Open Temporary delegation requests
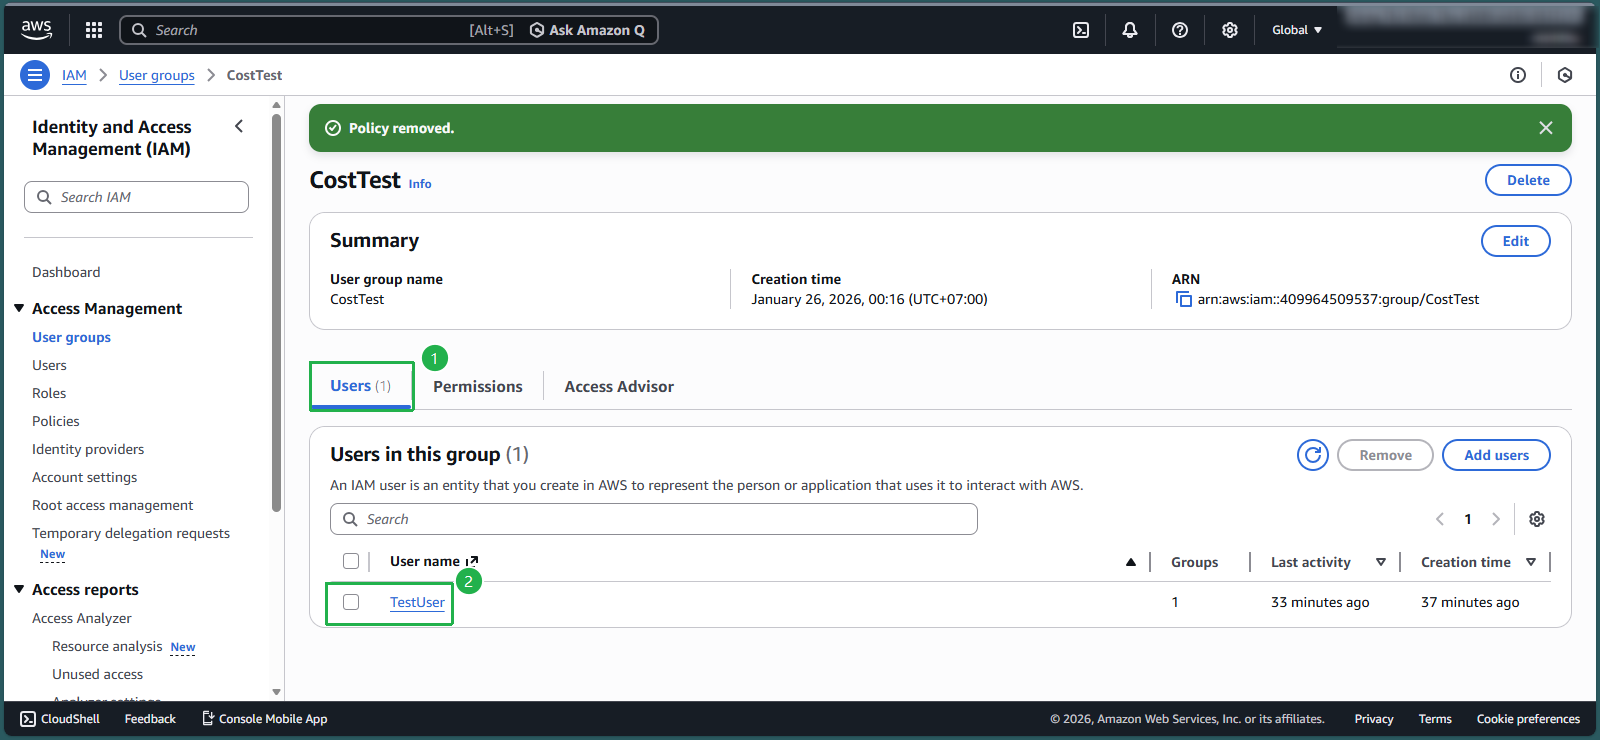The width and height of the screenshot is (1600, 740). point(131,533)
